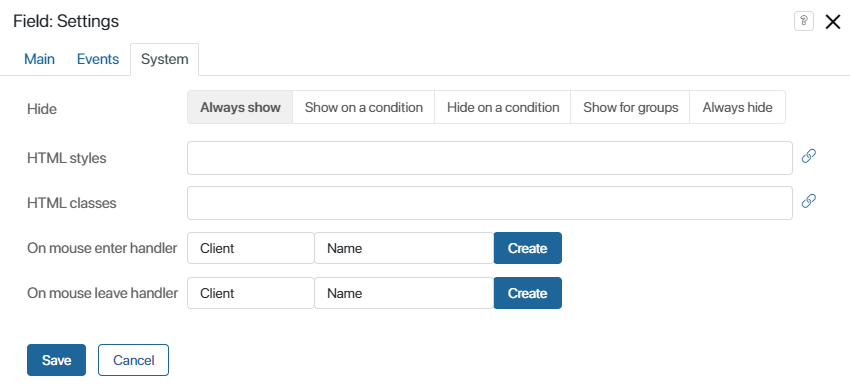
Task: Click Create for mouse enter handler
Action: click(x=527, y=248)
